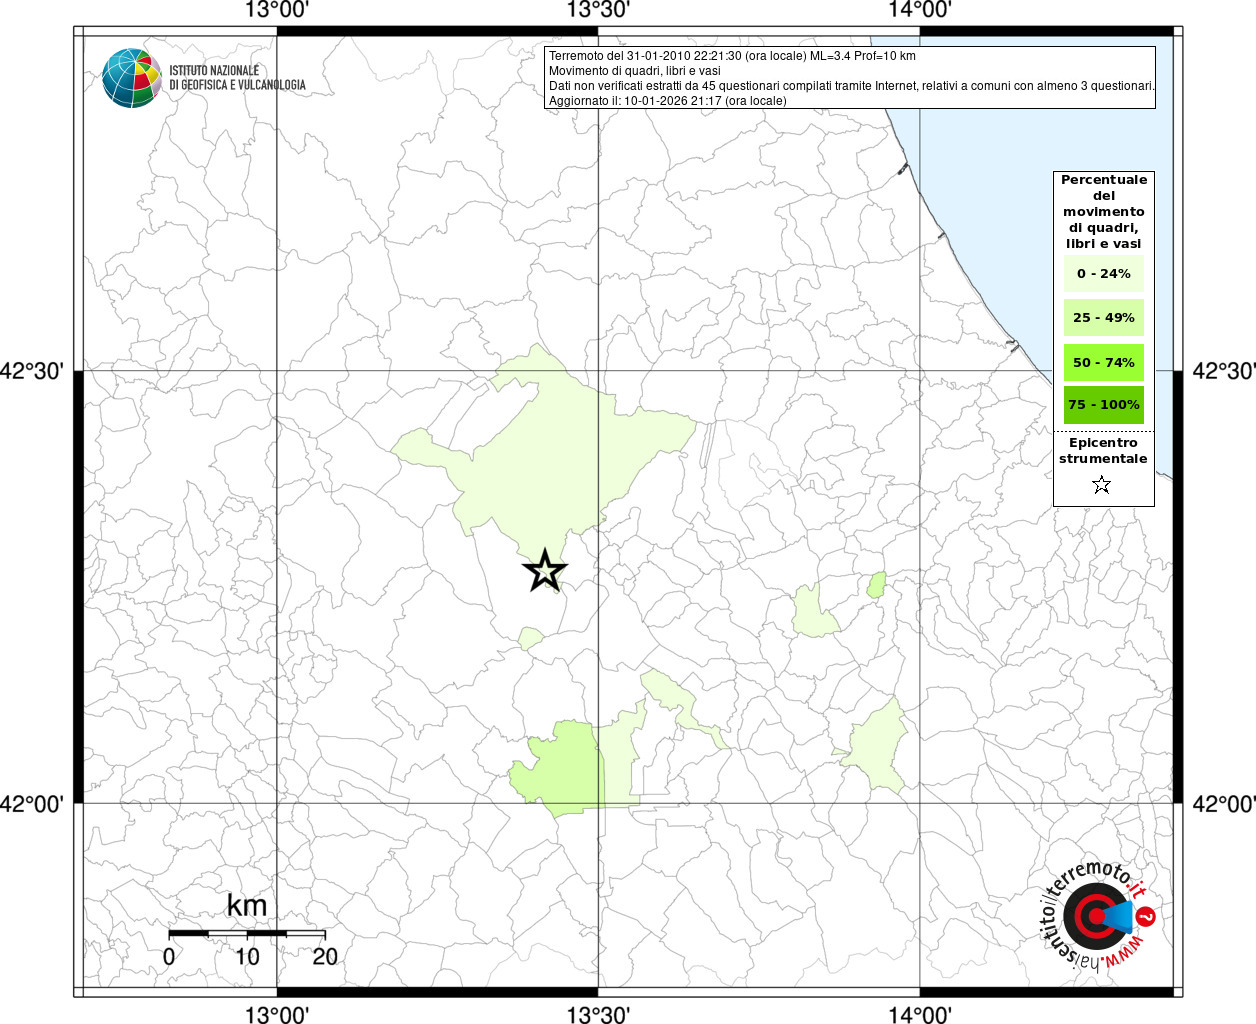
Task: Click the top 14°00' longitude label
Action: (919, 10)
